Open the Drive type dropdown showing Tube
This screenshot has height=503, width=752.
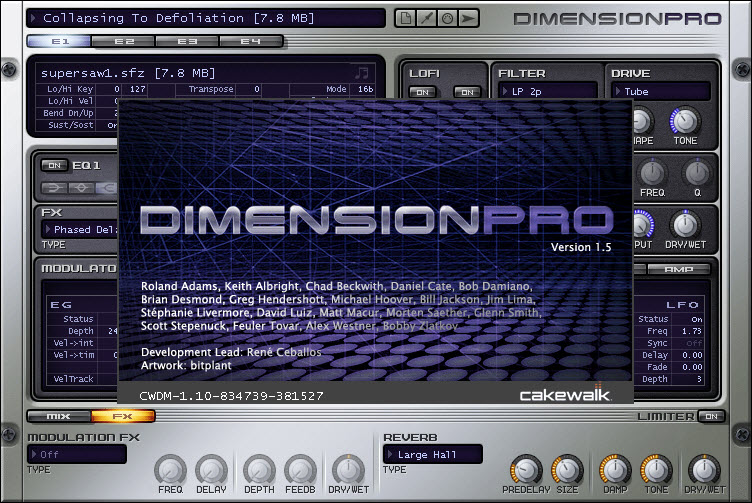click(x=661, y=92)
